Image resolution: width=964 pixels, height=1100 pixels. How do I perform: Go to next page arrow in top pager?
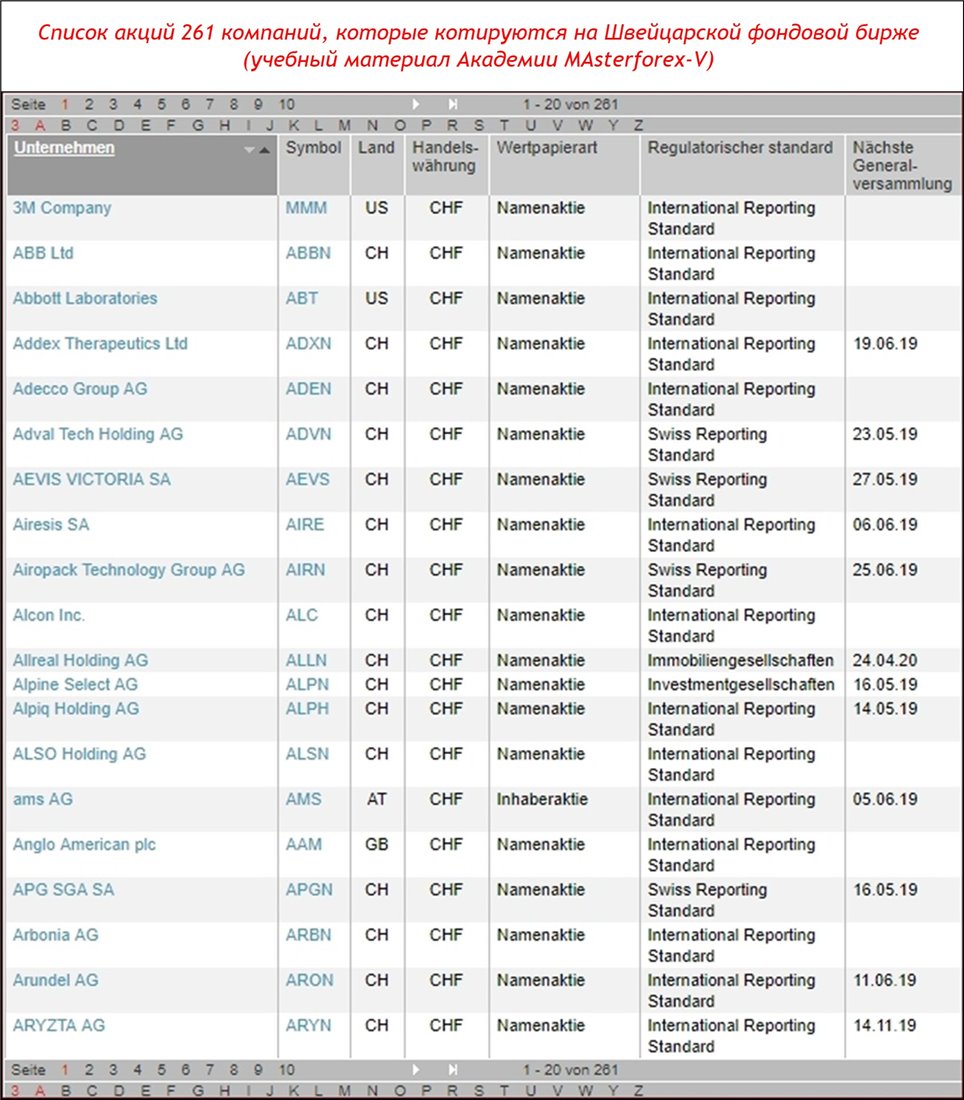416,105
